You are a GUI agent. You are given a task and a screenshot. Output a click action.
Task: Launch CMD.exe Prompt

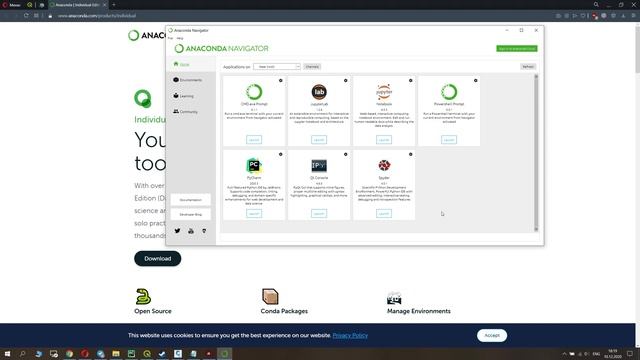click(x=254, y=140)
